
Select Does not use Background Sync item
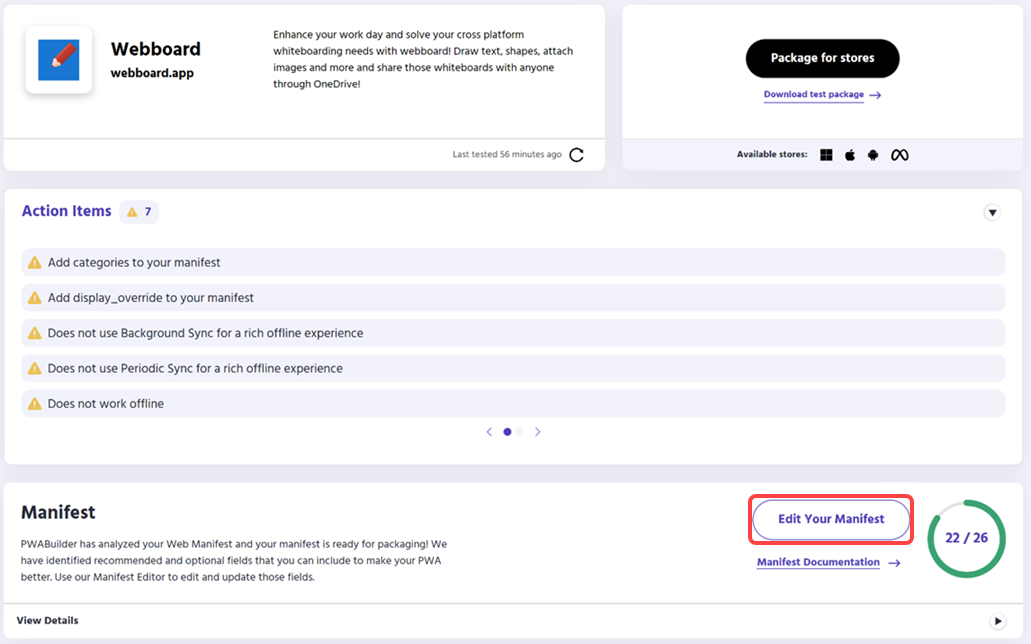(513, 334)
